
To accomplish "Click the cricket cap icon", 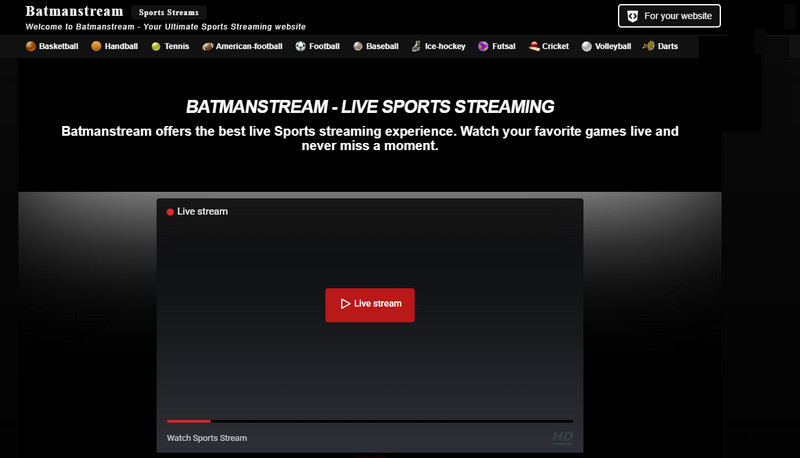I will pyautogui.click(x=534, y=46).
